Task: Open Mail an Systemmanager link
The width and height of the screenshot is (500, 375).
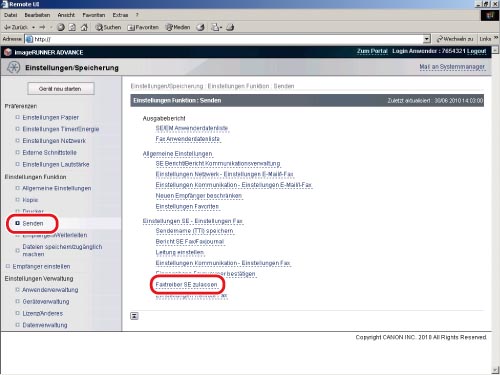Action: click(x=452, y=67)
